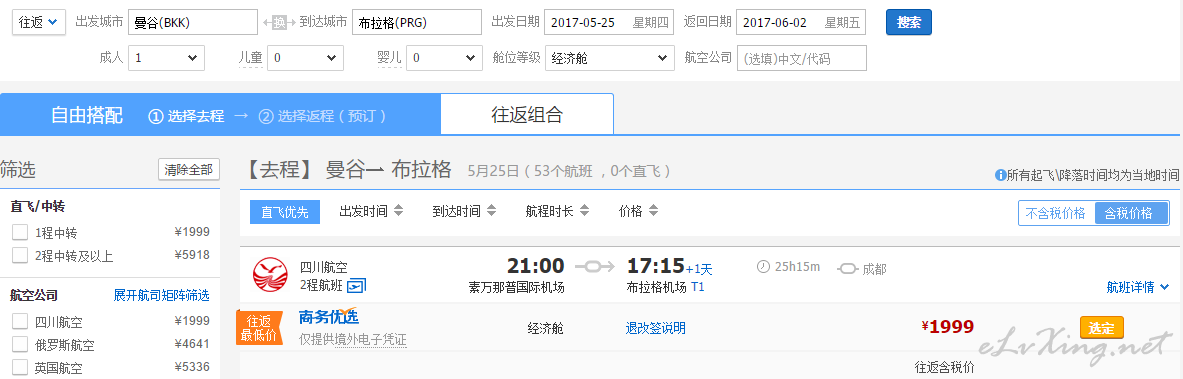
Task: Expand 航班详情 for the Sichuan Airlines flight
Action: 1138,287
